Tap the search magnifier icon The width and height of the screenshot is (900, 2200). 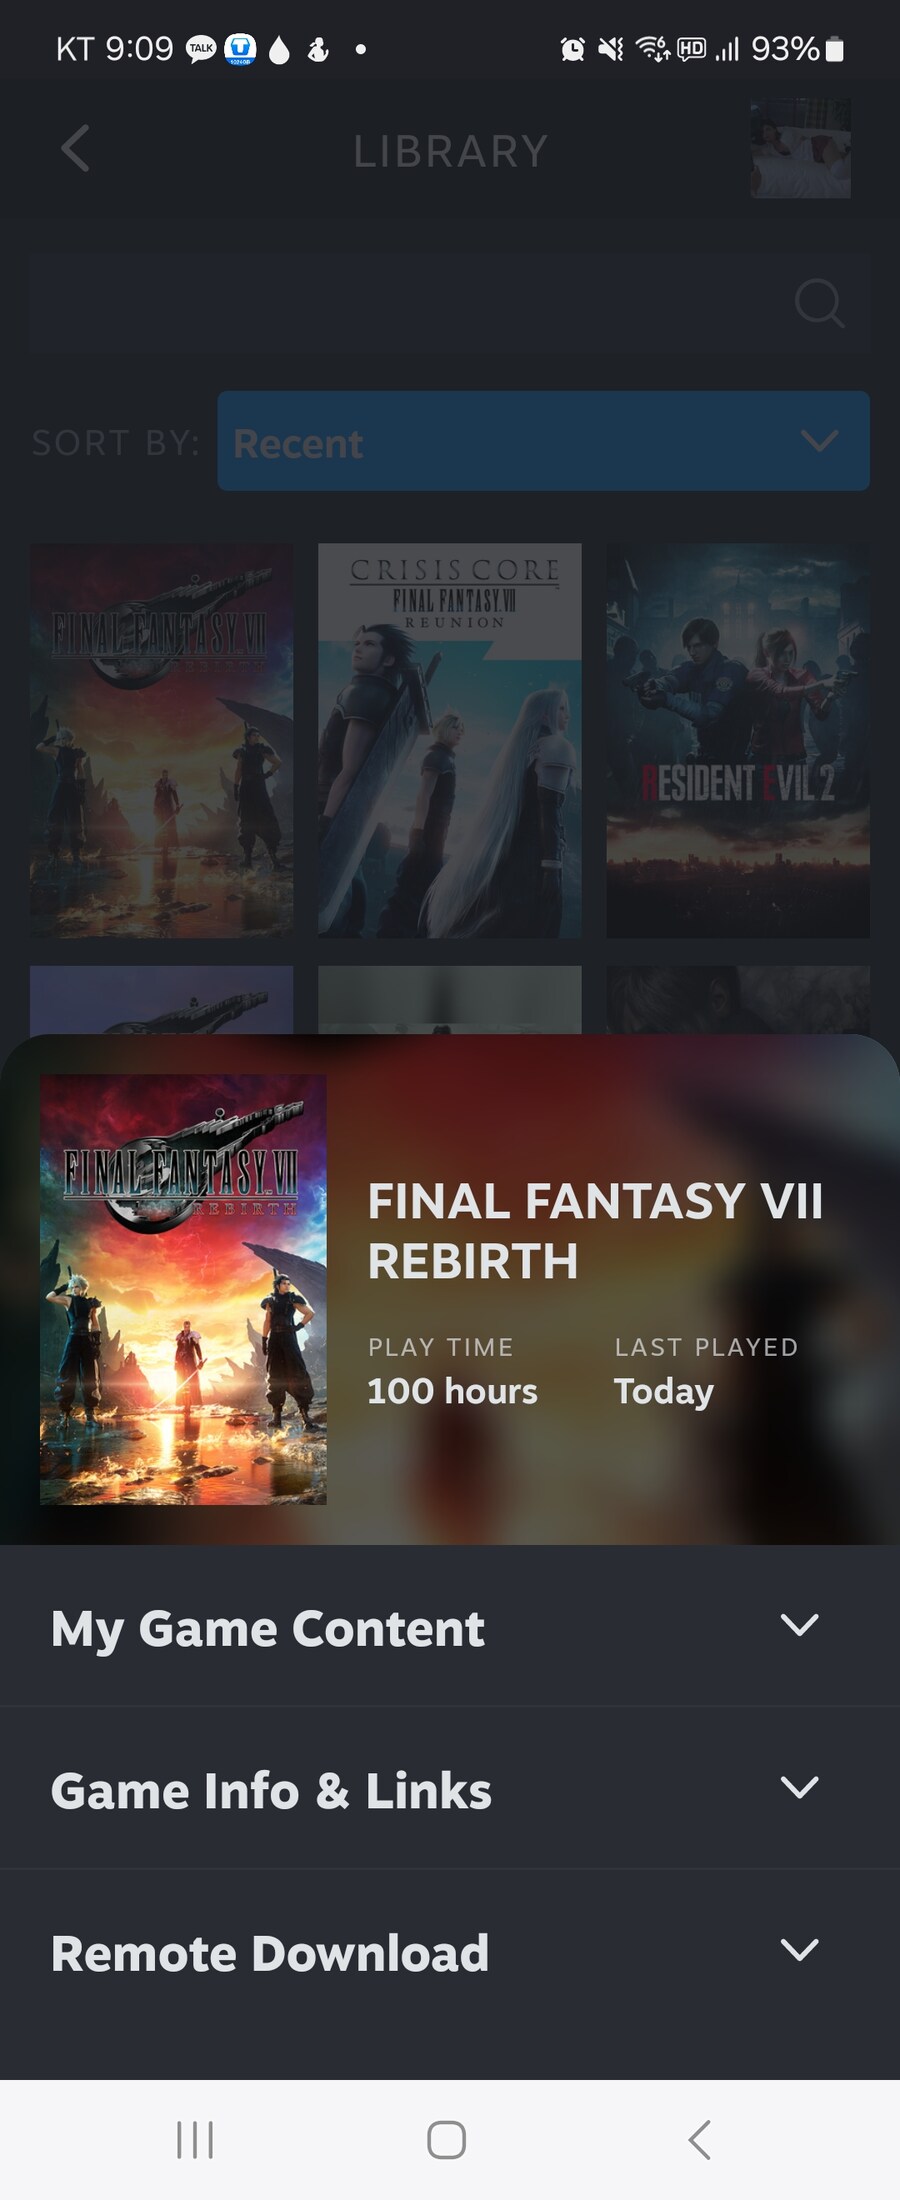point(819,302)
